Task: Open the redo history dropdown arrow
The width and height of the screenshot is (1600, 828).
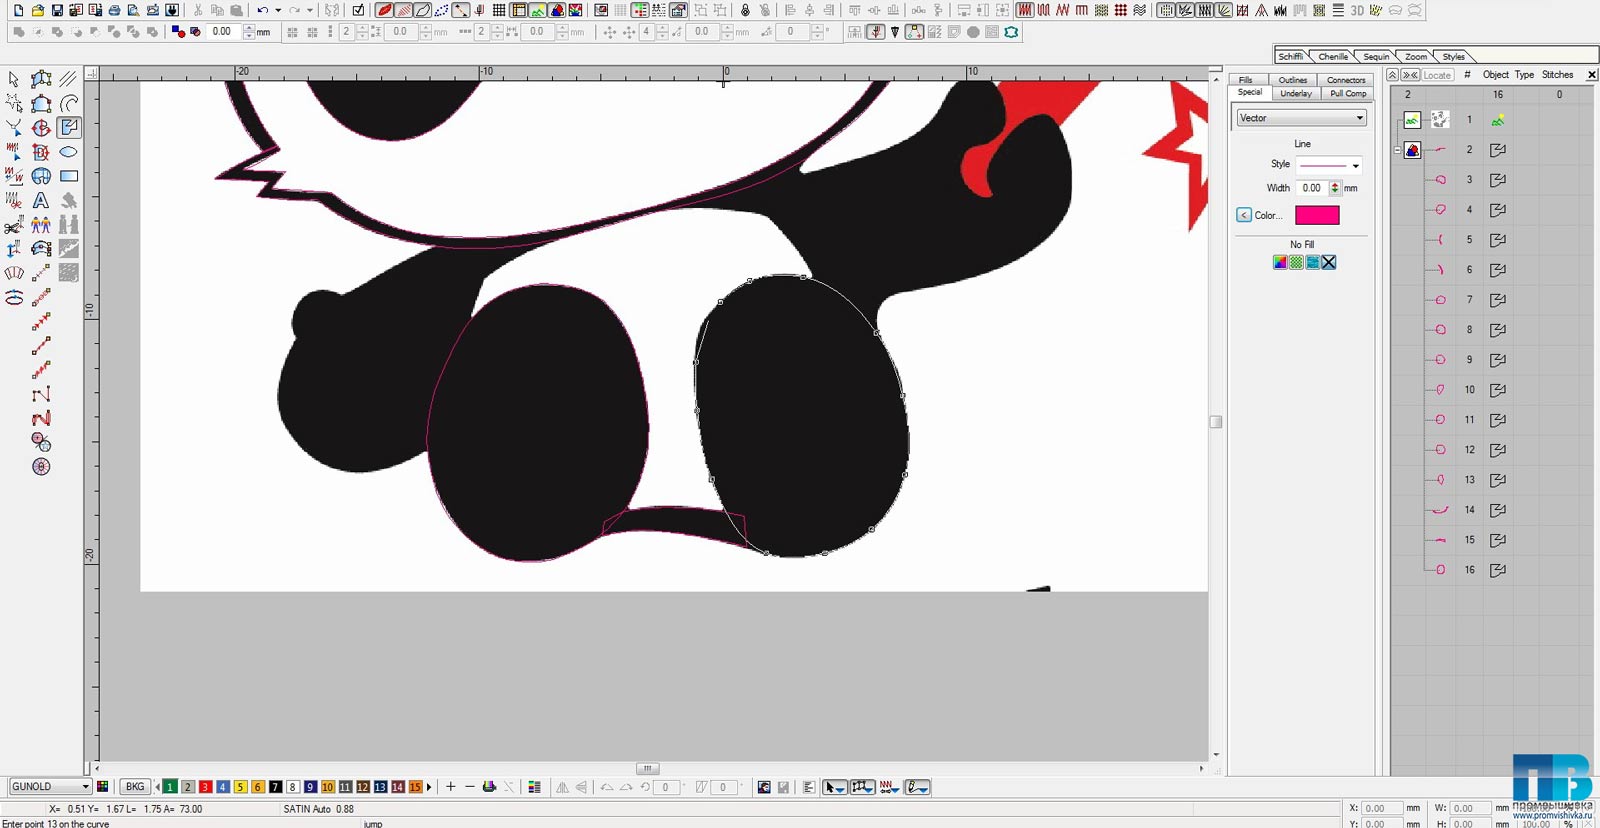Action: coord(310,10)
